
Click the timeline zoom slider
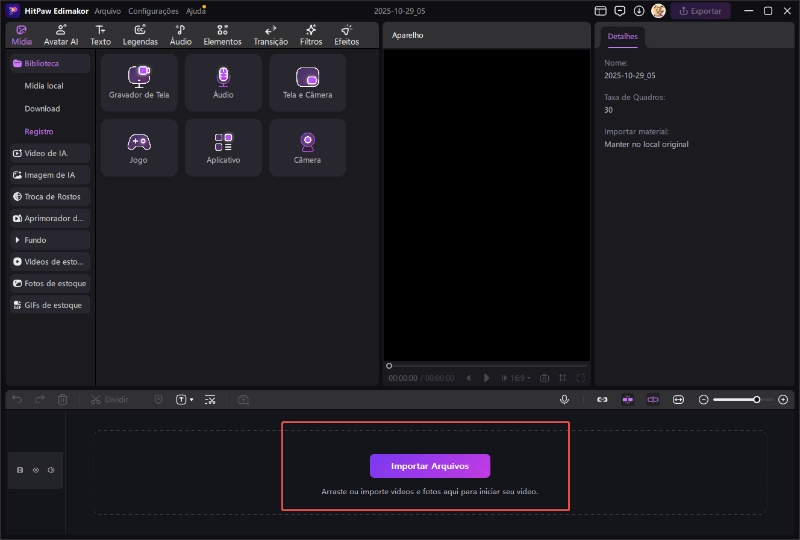click(734, 399)
